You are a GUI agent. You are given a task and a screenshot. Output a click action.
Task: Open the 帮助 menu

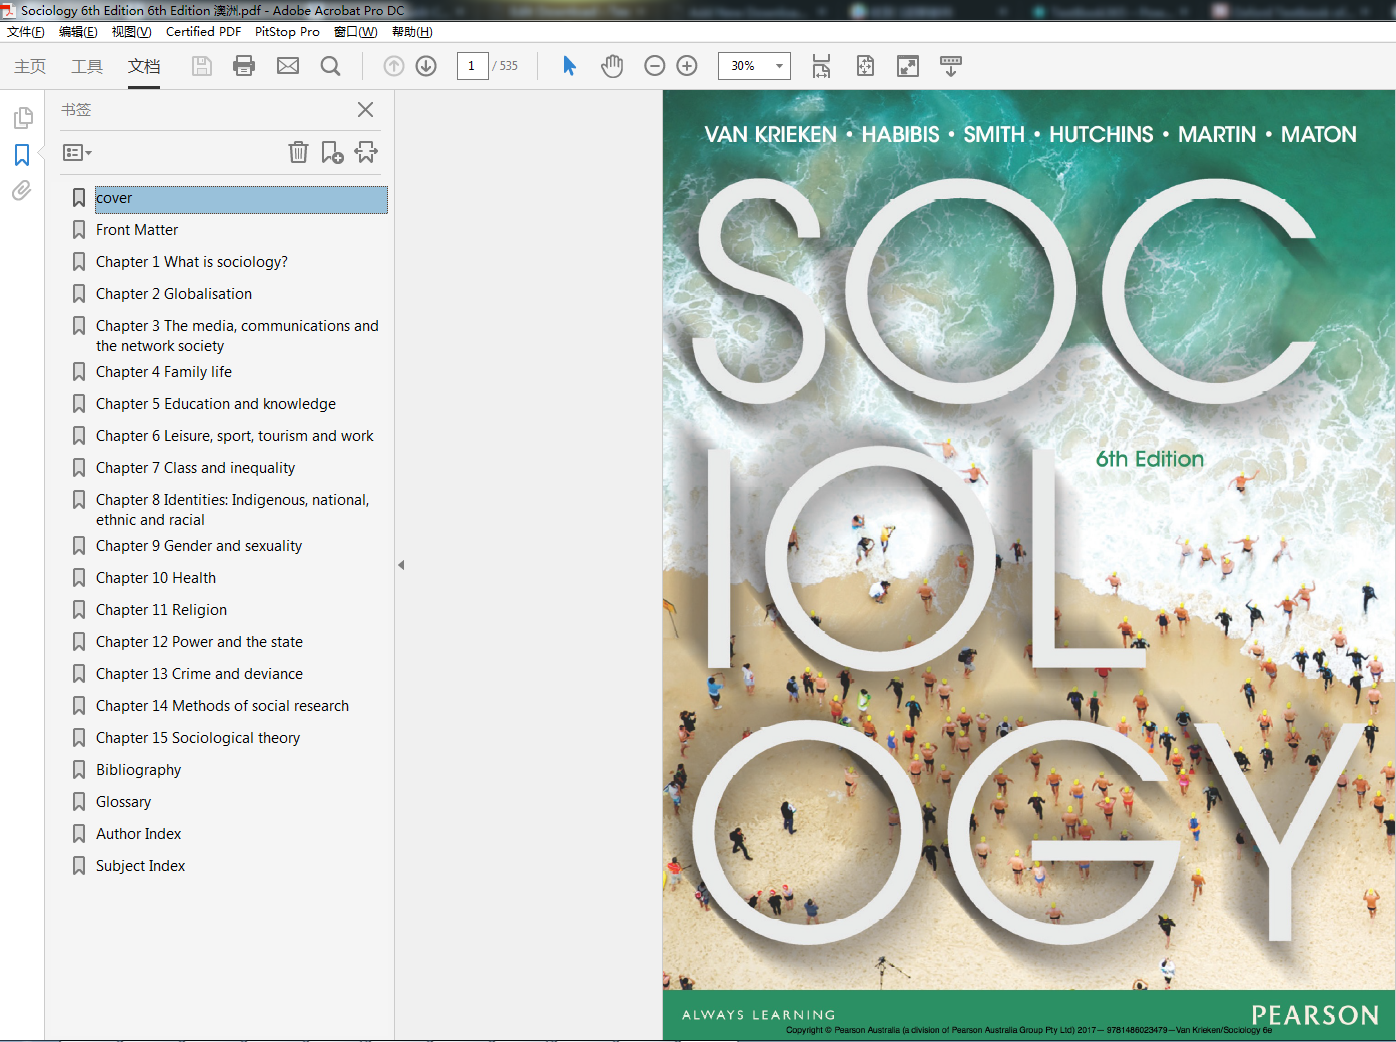coord(412,32)
